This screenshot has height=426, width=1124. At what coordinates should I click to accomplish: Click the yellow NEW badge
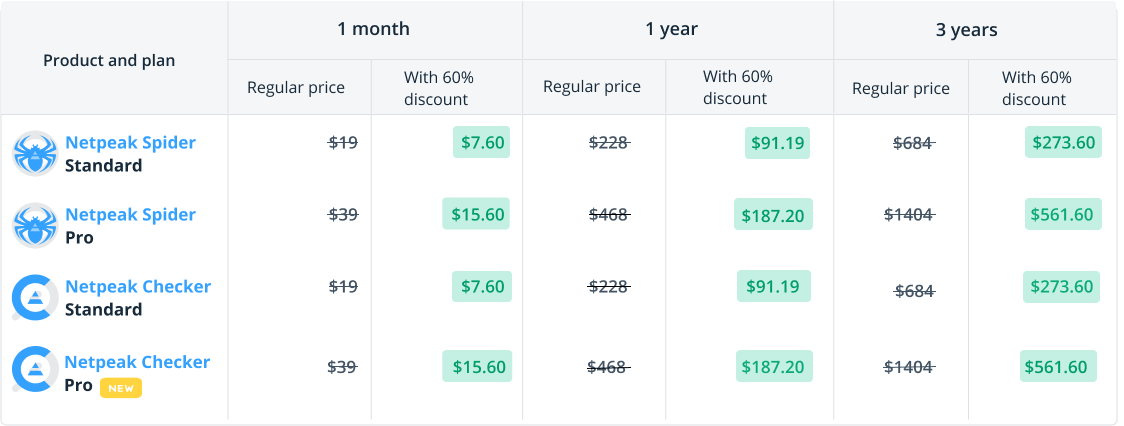(x=121, y=388)
